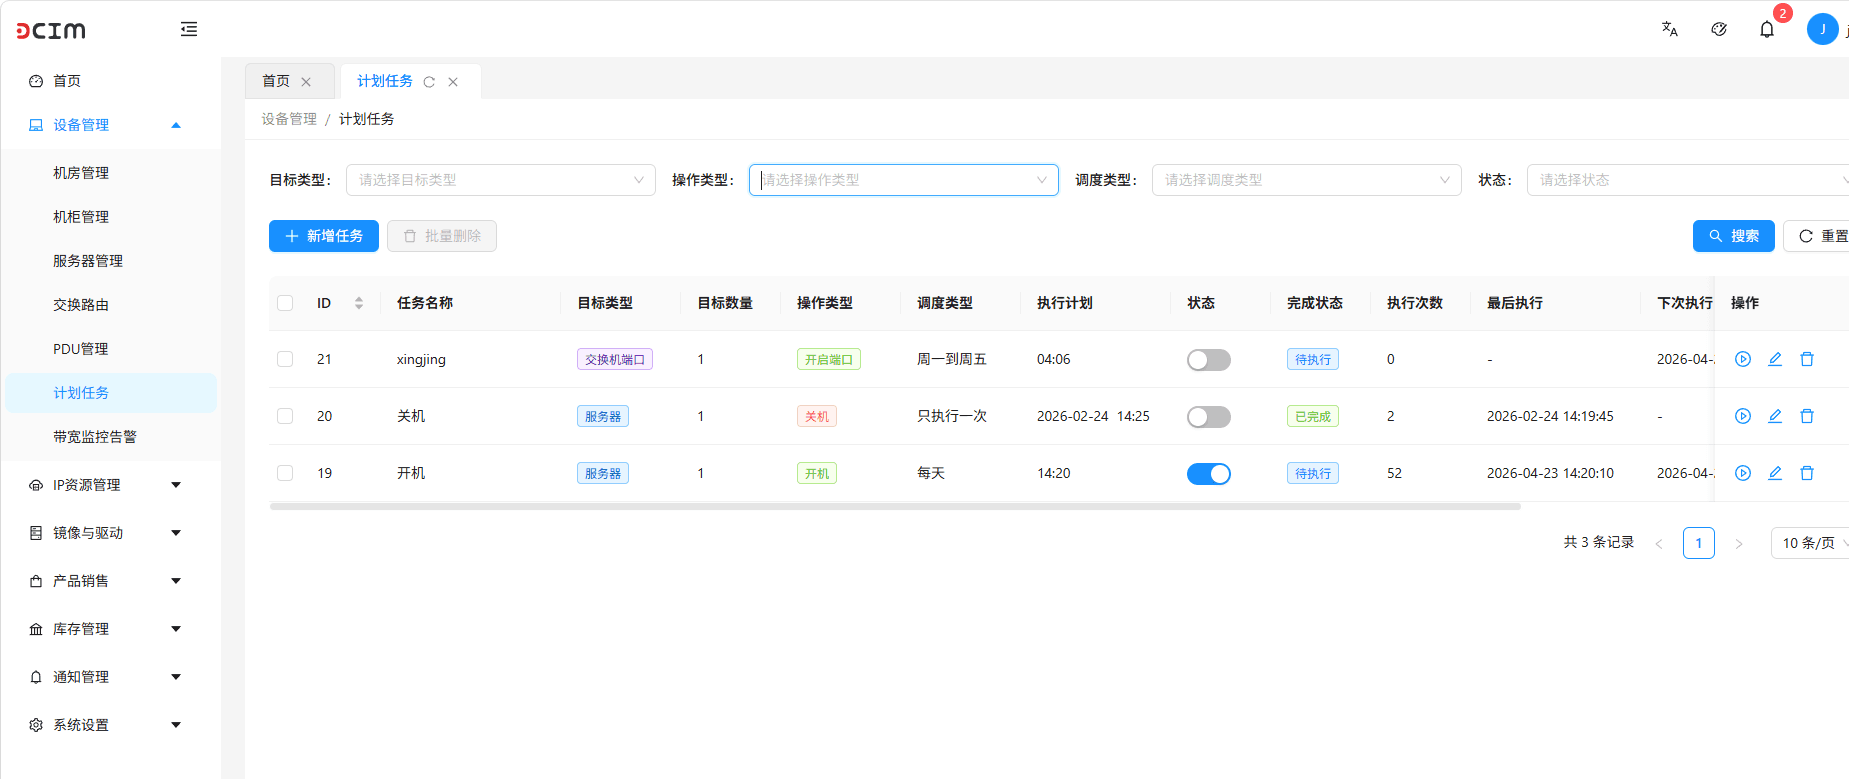Go to next page arrow

pyautogui.click(x=1739, y=544)
